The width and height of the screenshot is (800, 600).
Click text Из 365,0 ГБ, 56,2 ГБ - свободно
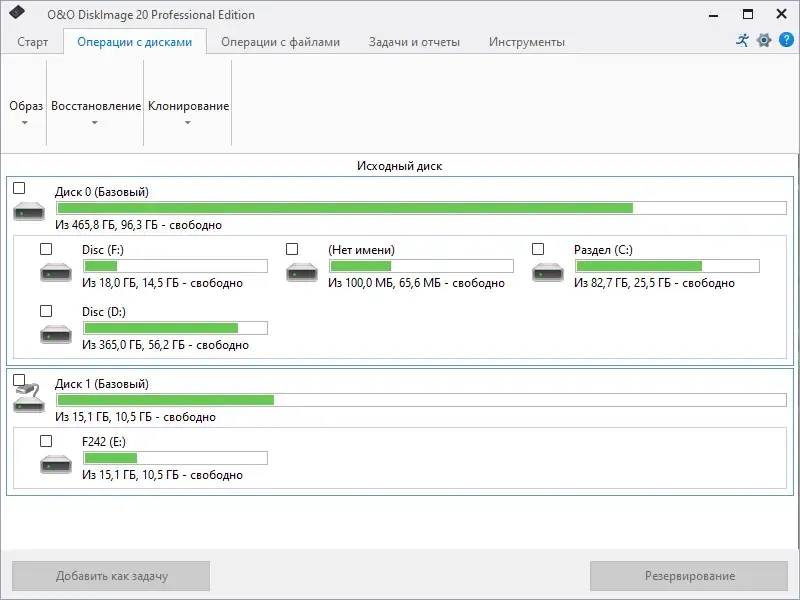(x=165, y=345)
